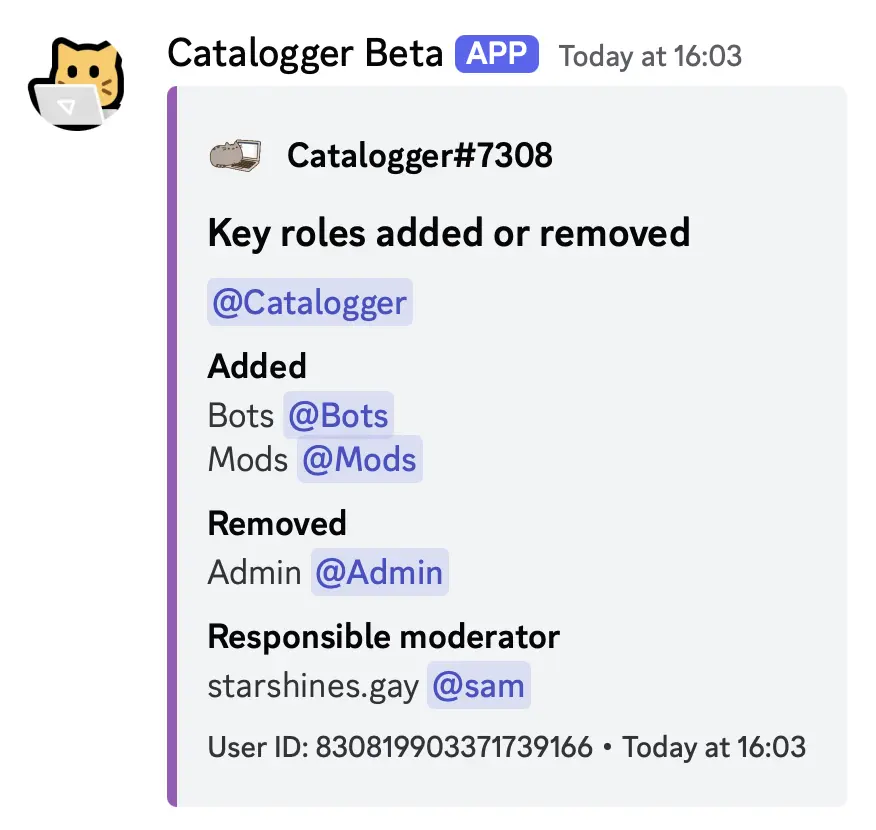Click the small cat icon beside Catalogger#7308
Viewport: 876px width, 830px height.
[x=234, y=155]
